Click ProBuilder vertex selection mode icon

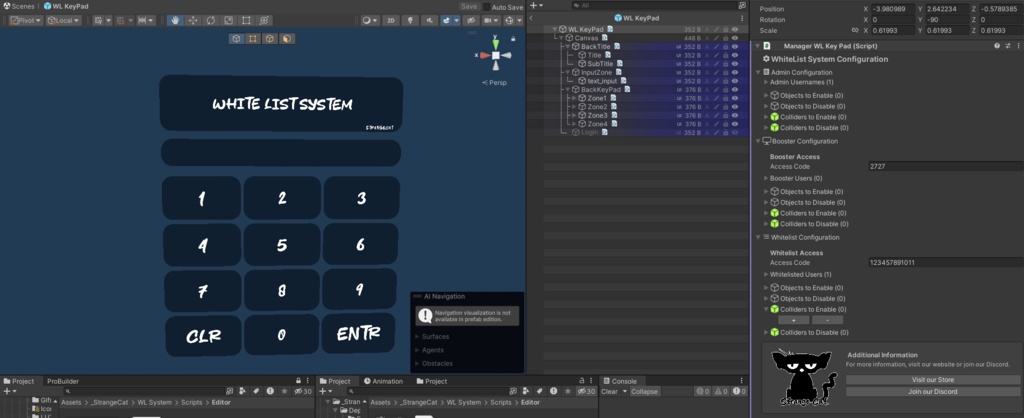[253, 39]
